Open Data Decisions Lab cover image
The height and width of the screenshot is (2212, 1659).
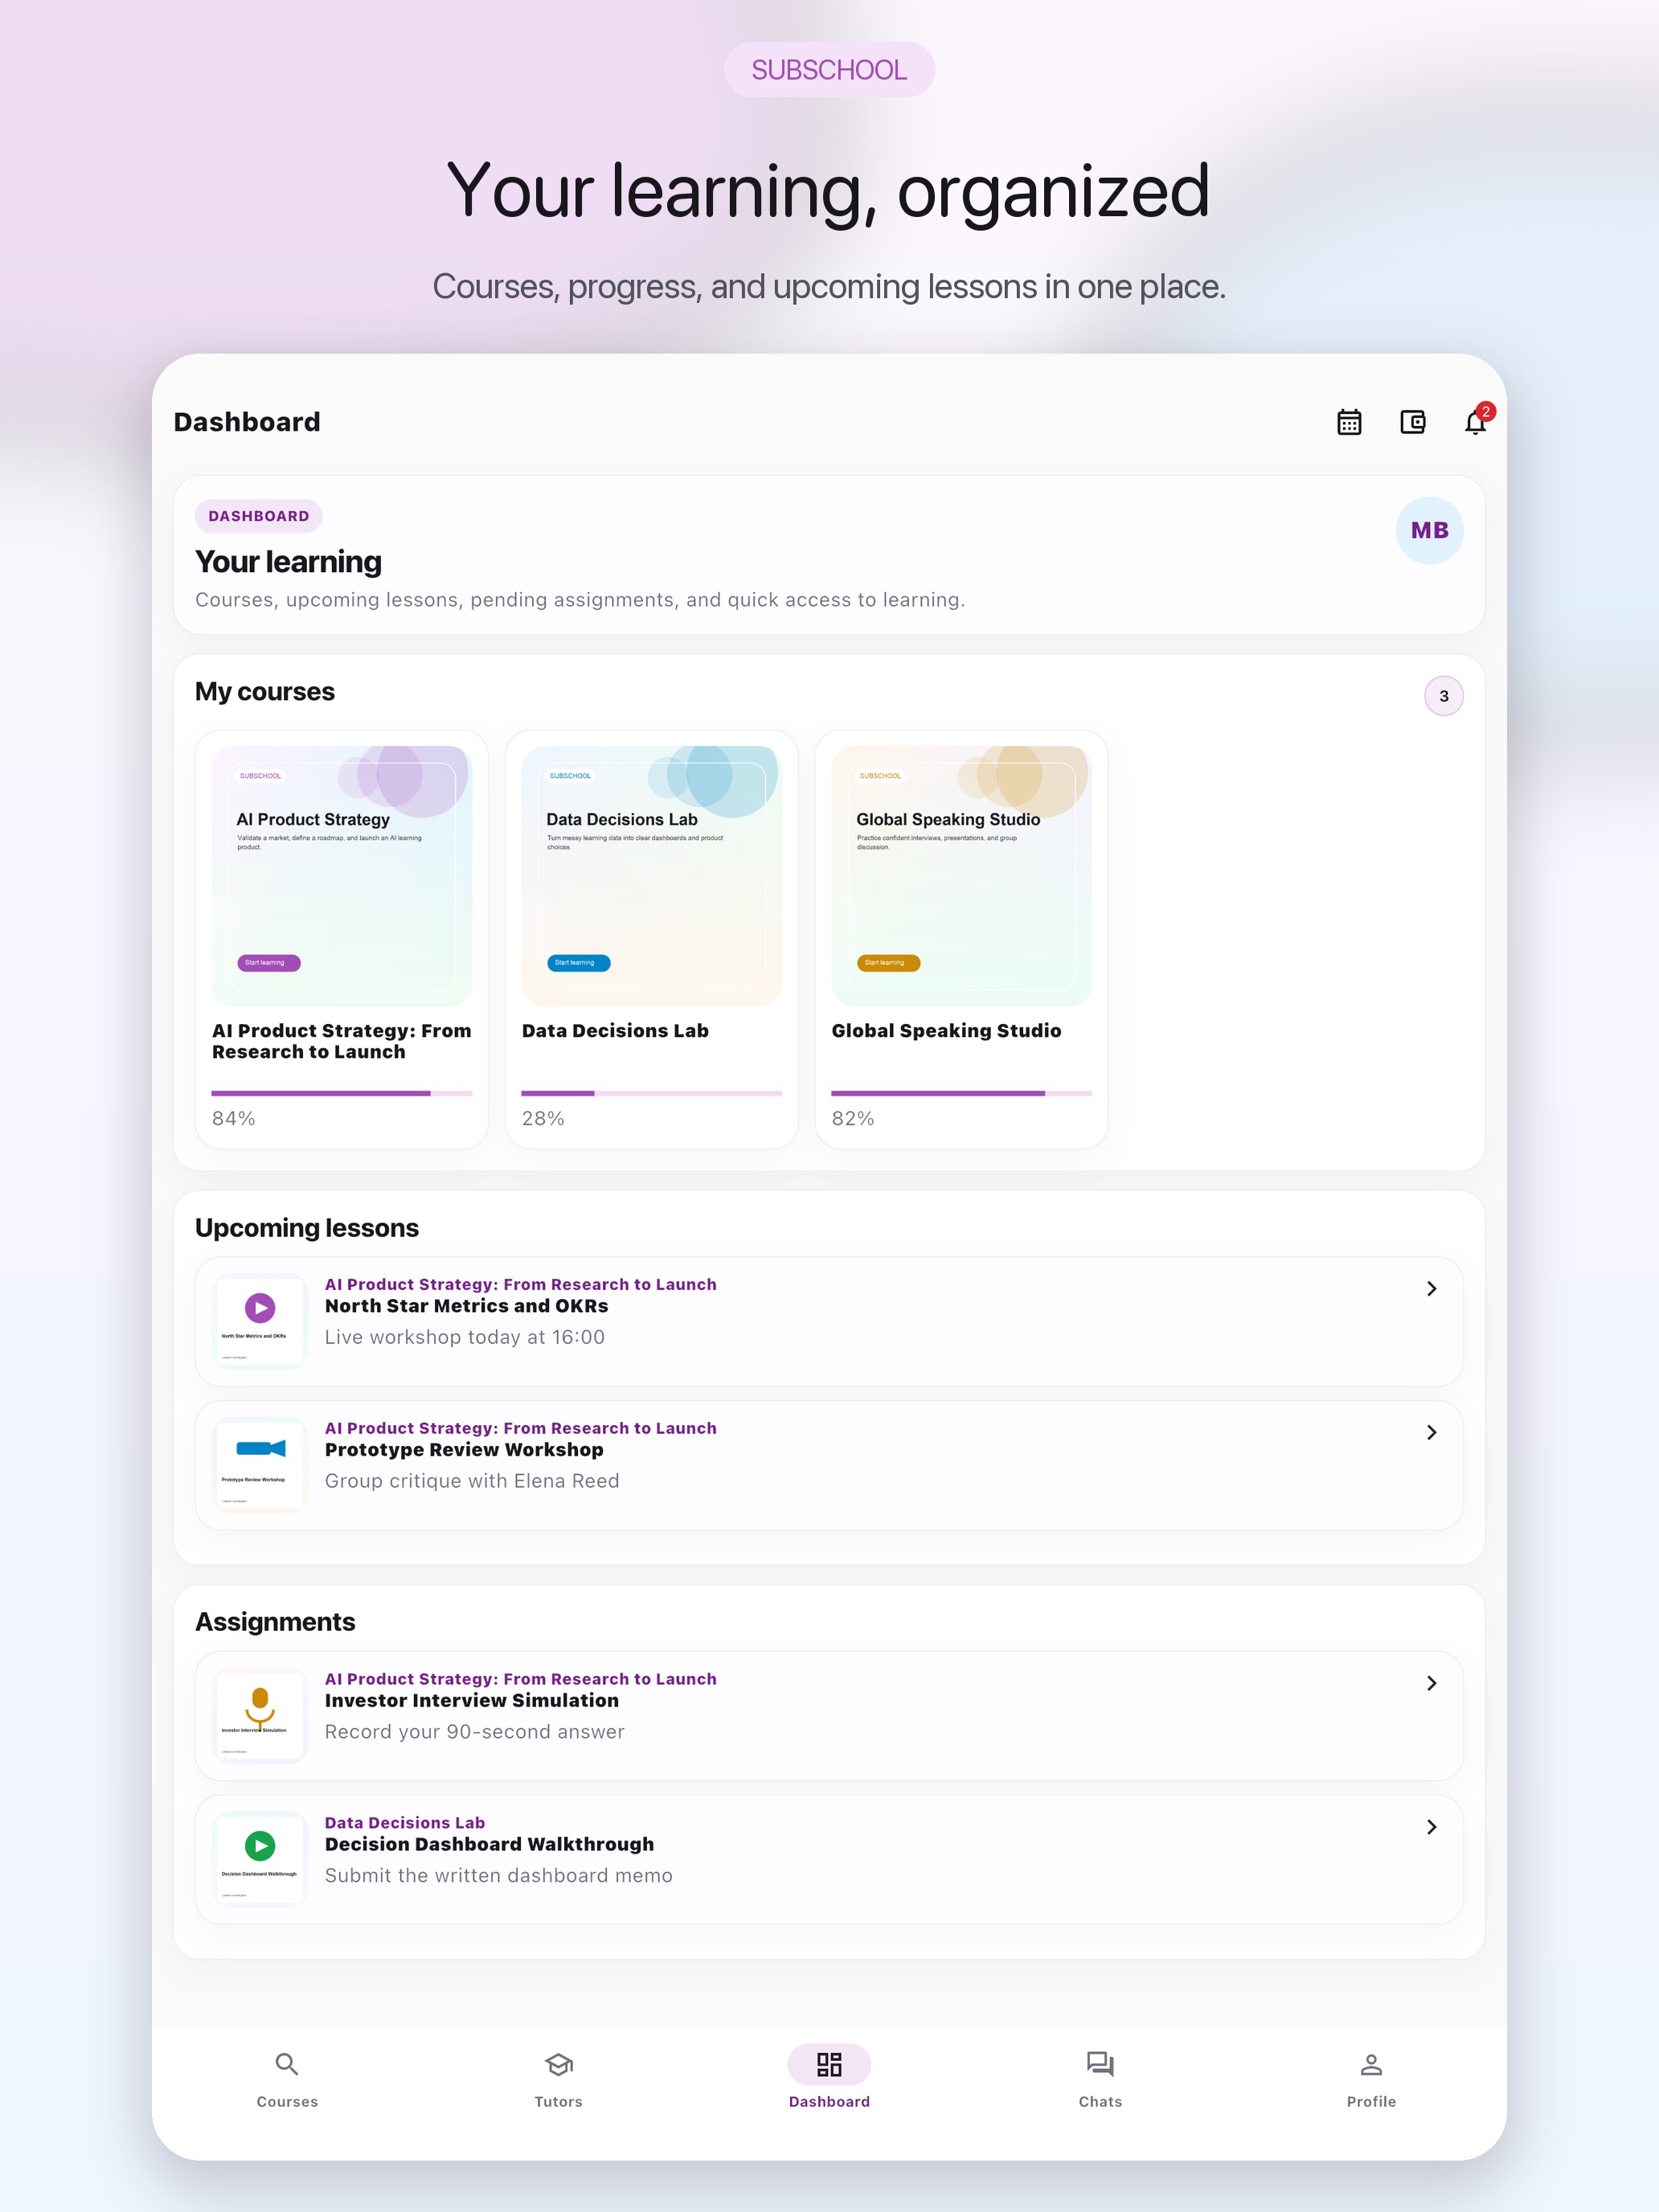tap(652, 876)
